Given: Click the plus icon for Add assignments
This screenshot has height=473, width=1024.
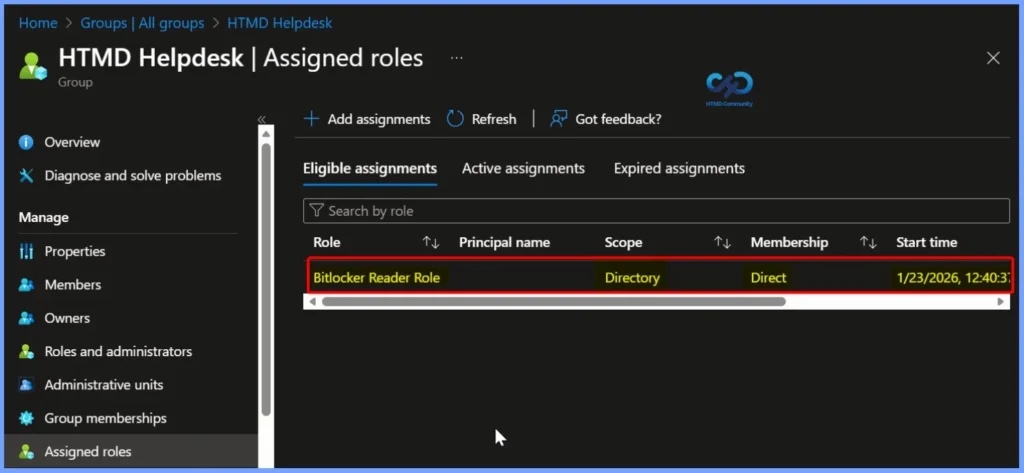Looking at the screenshot, I should [x=312, y=119].
